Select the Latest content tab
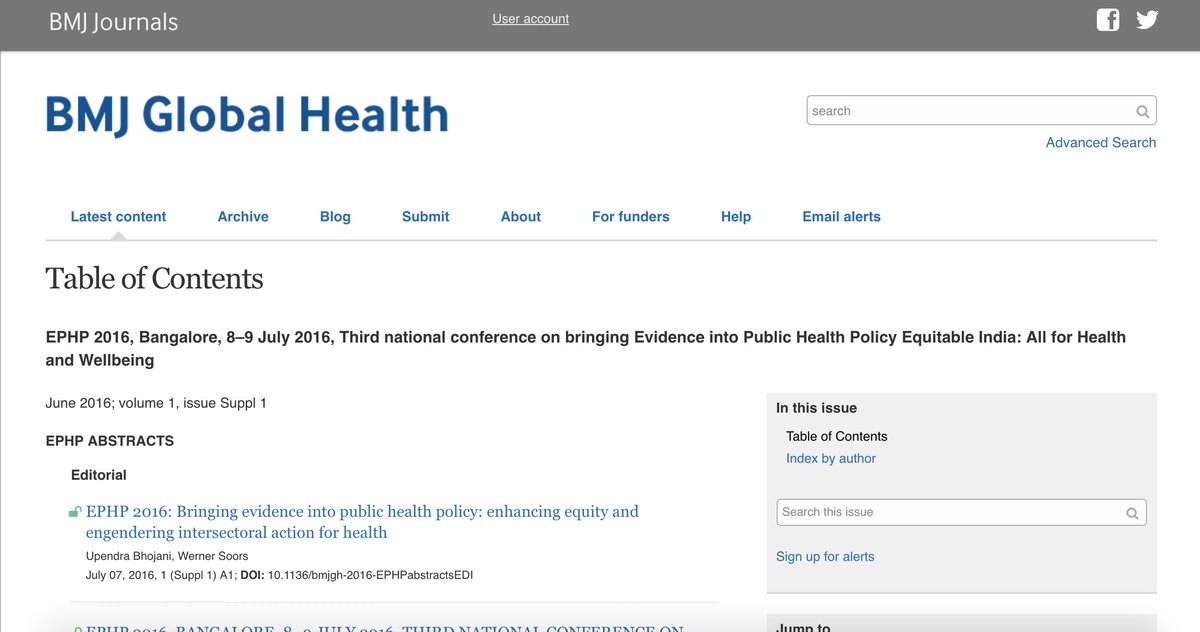The height and width of the screenshot is (632, 1200). (x=118, y=216)
